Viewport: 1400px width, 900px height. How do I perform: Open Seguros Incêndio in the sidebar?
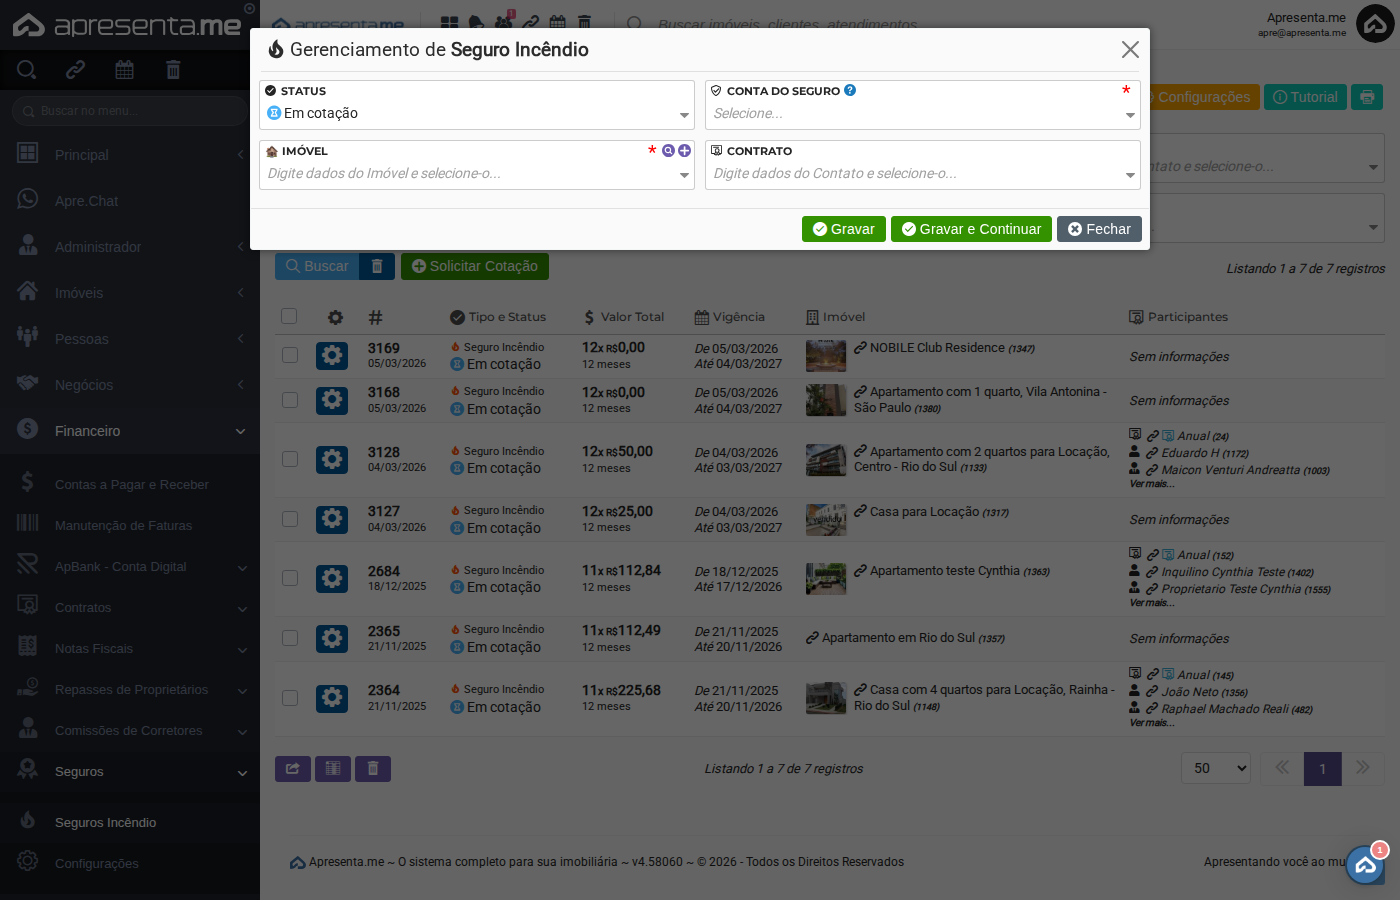point(105,823)
